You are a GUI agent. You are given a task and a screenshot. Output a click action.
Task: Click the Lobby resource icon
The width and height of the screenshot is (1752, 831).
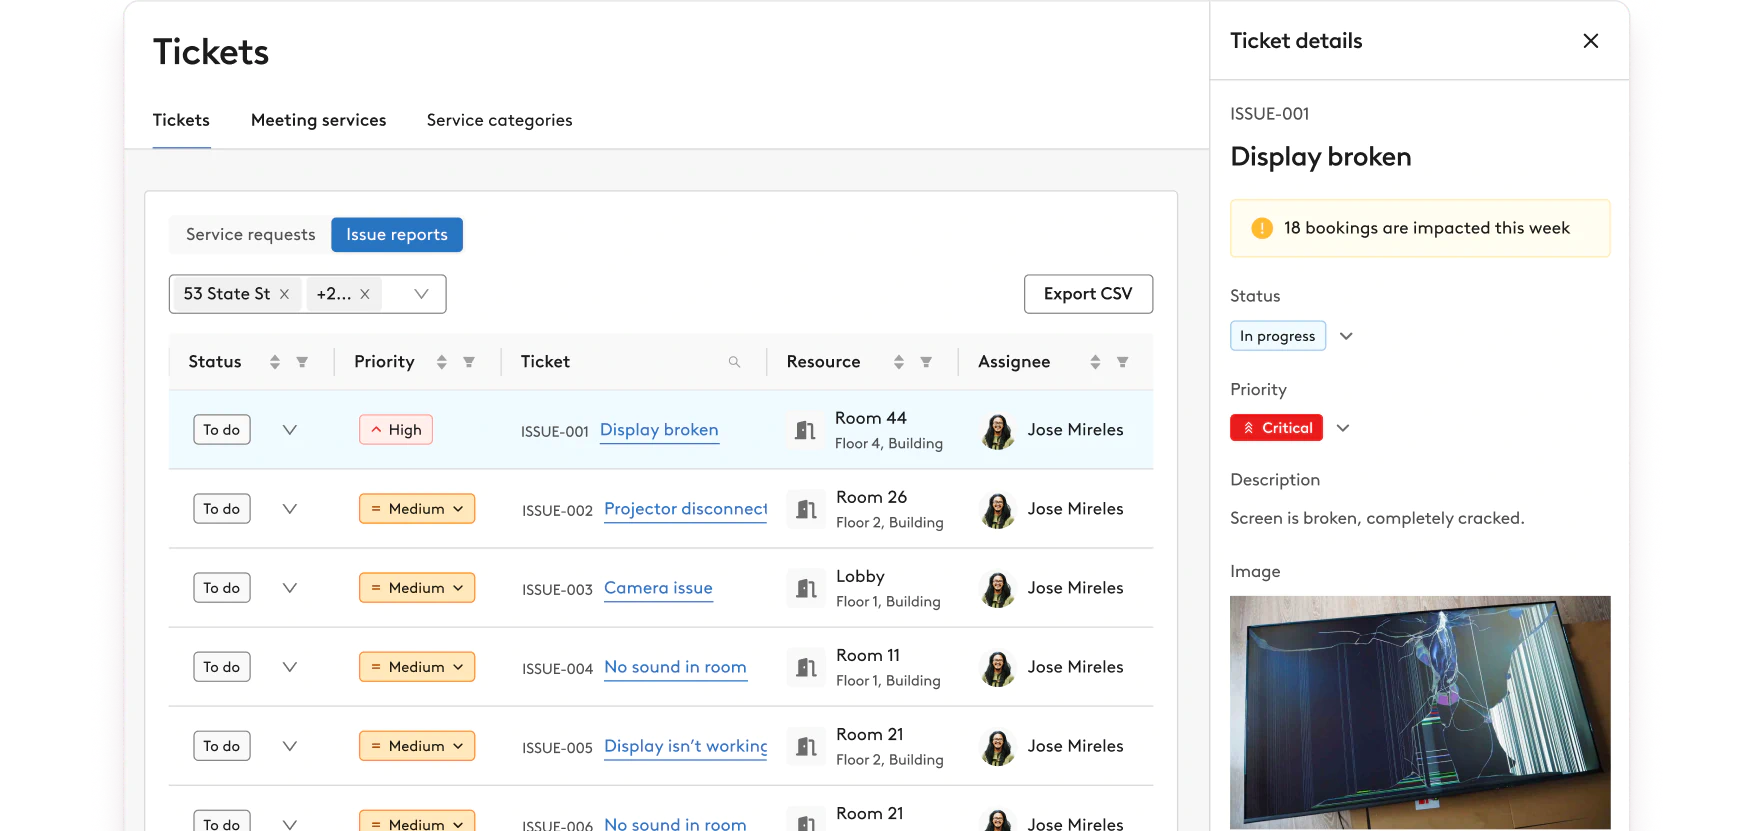click(805, 588)
